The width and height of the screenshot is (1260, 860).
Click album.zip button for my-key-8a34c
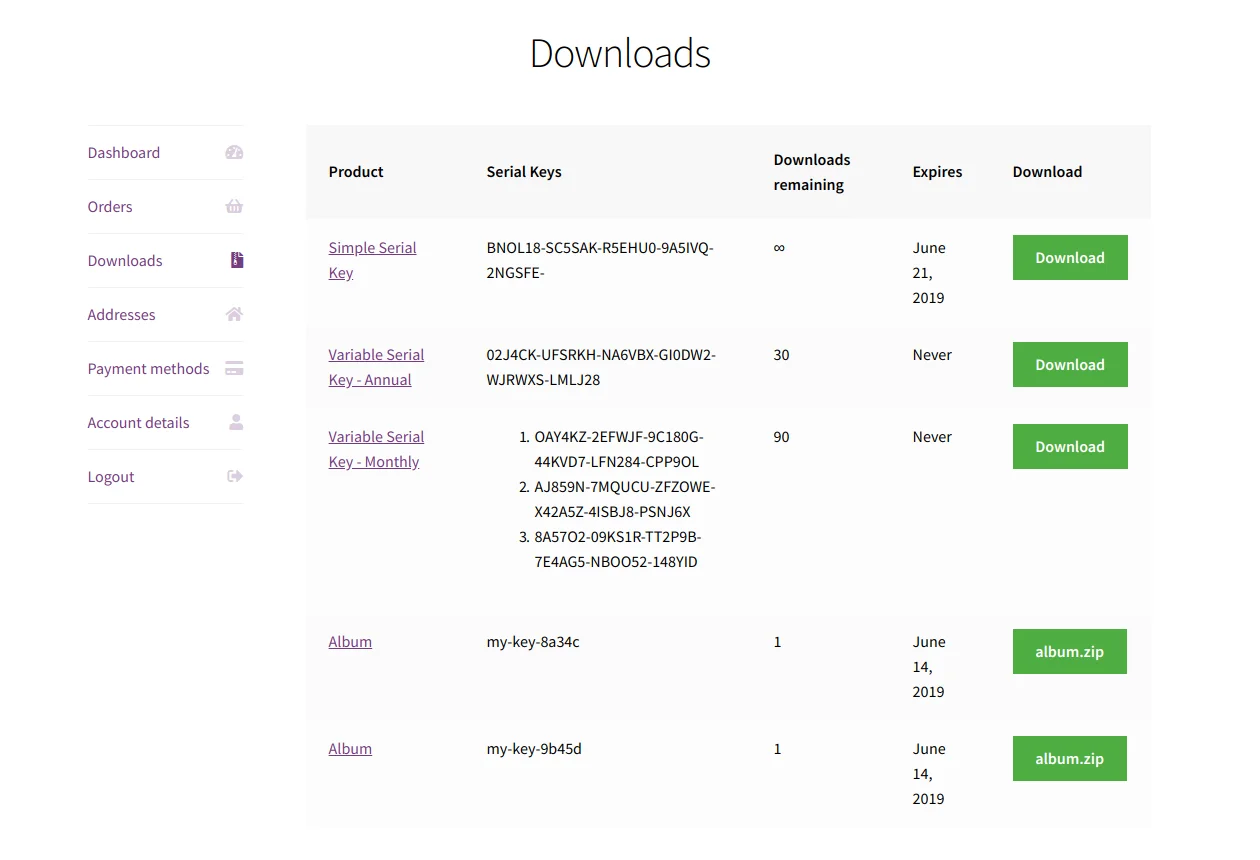[1070, 652]
